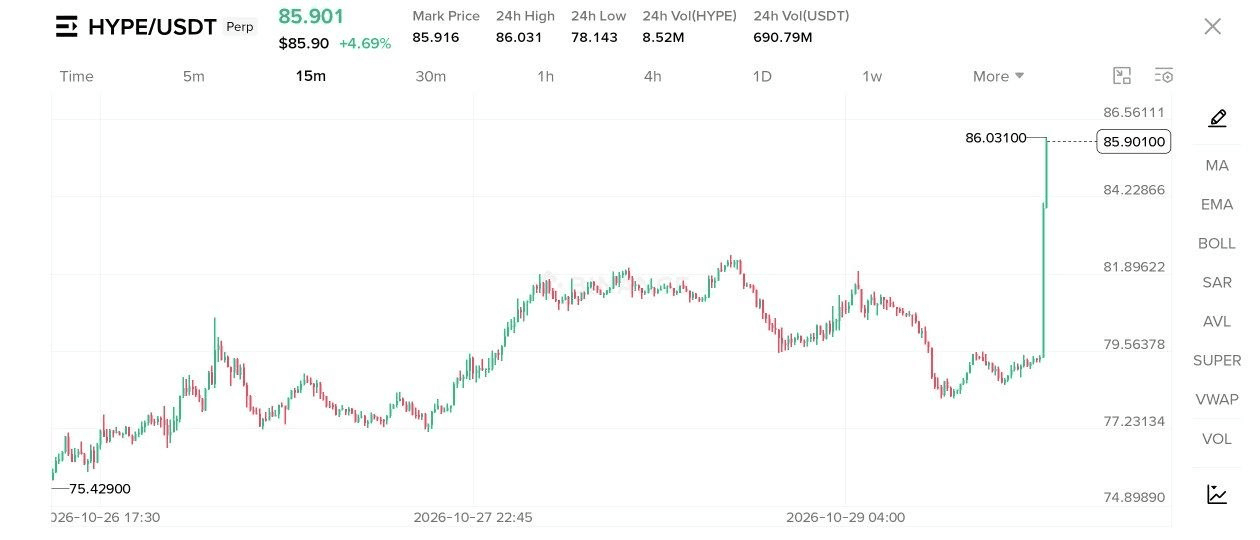Open chart settings list icon
This screenshot has height=540, width=1260.
pos(1163,76)
